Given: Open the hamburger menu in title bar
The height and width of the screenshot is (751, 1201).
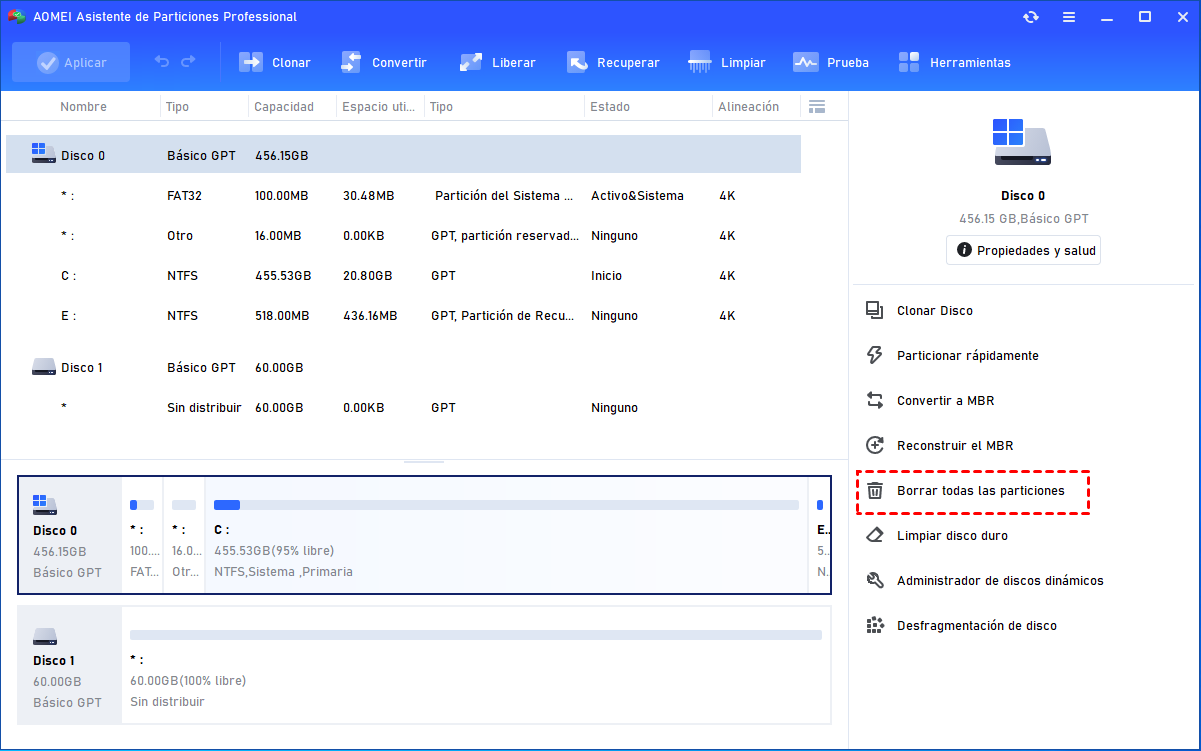Looking at the screenshot, I should (1069, 17).
